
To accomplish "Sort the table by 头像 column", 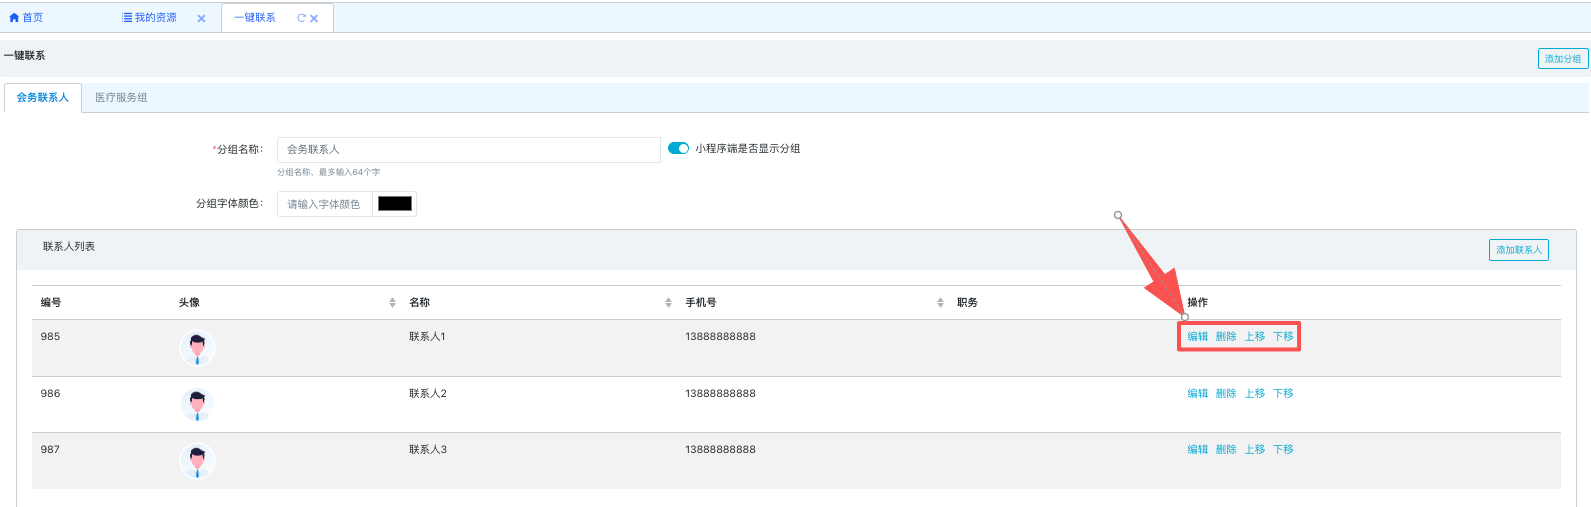I will coord(392,303).
